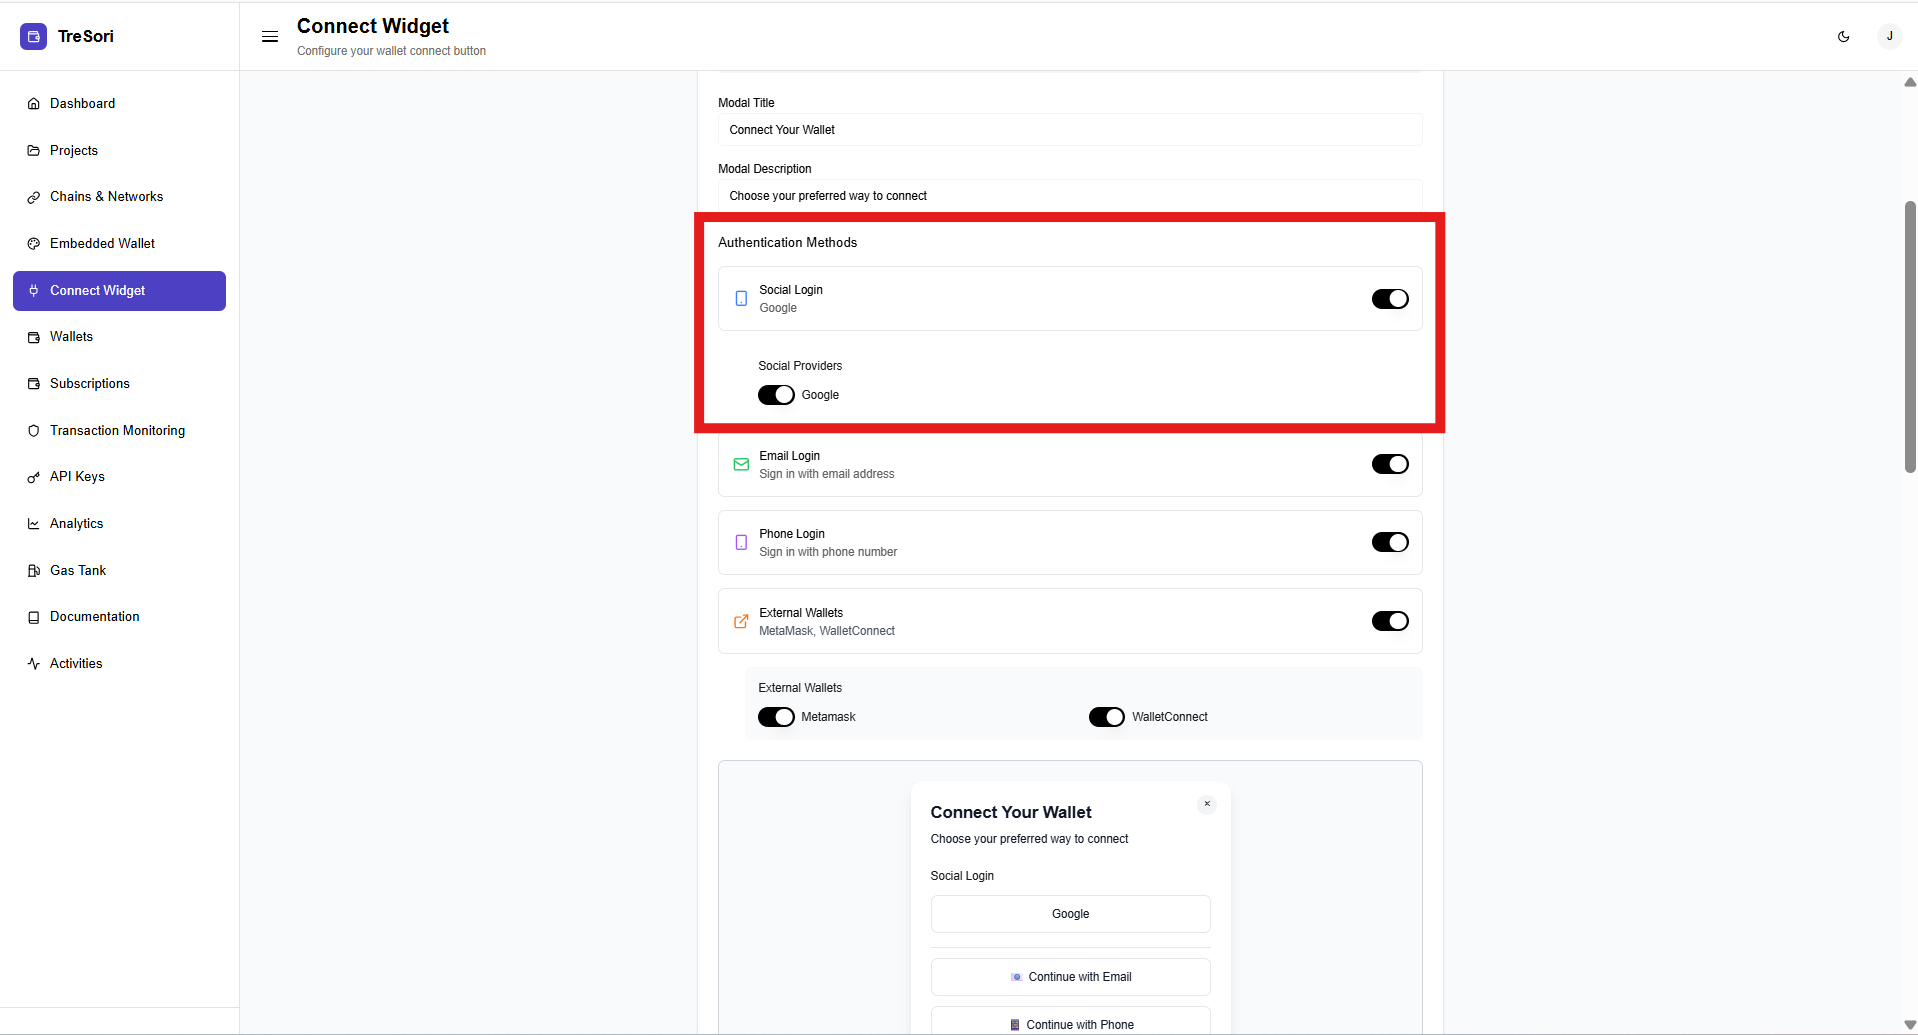Disable the Phone Login toggle

coord(1389,542)
